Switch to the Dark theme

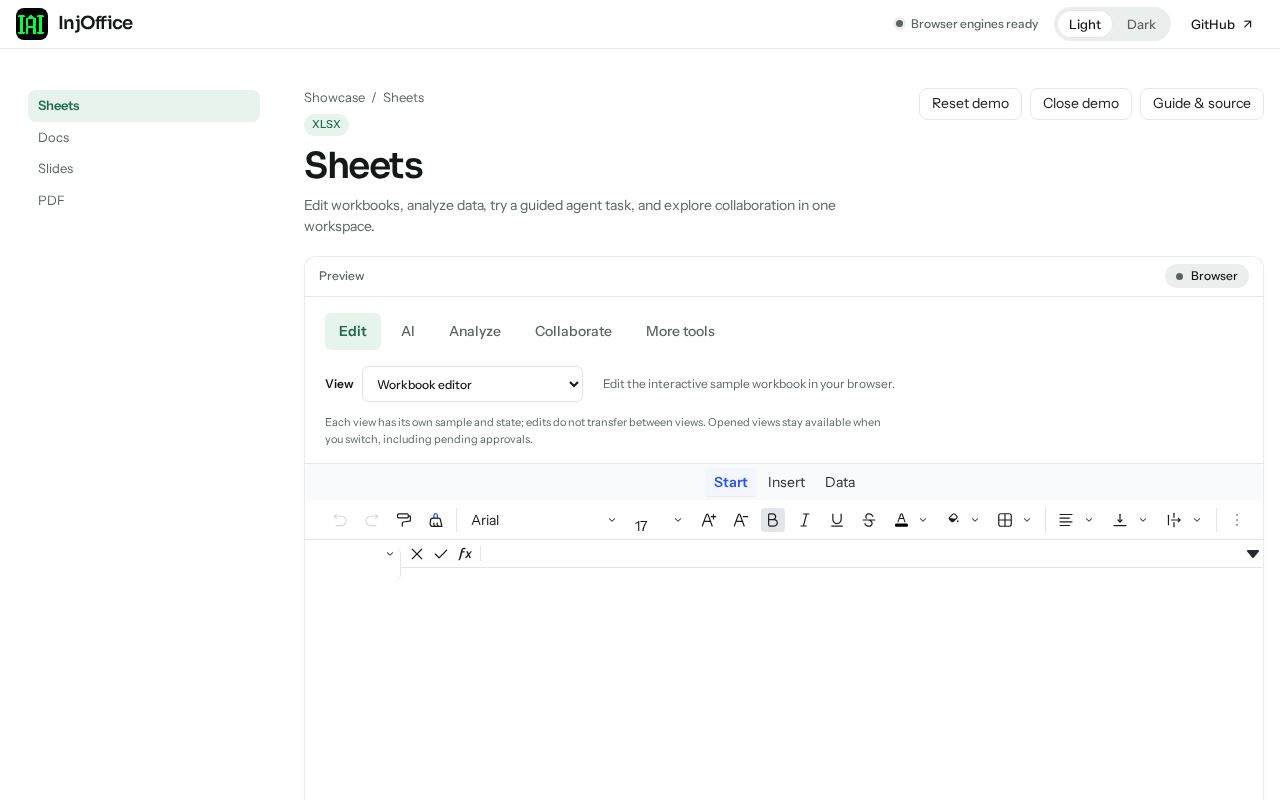click(1141, 24)
